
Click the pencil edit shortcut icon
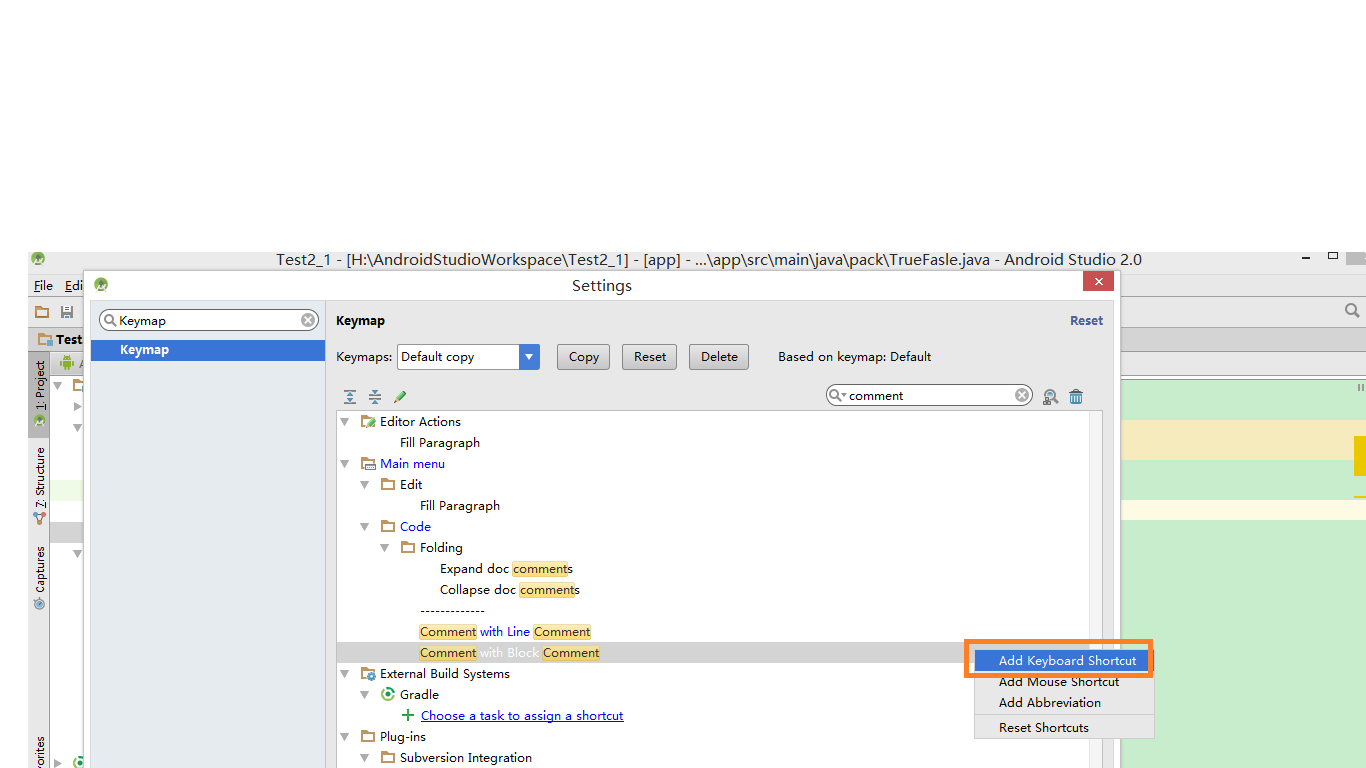tap(400, 397)
